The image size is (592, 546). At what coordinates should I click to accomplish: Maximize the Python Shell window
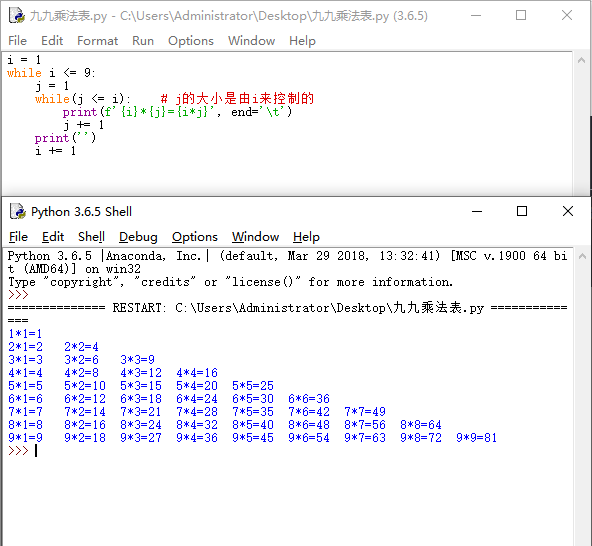coord(522,211)
